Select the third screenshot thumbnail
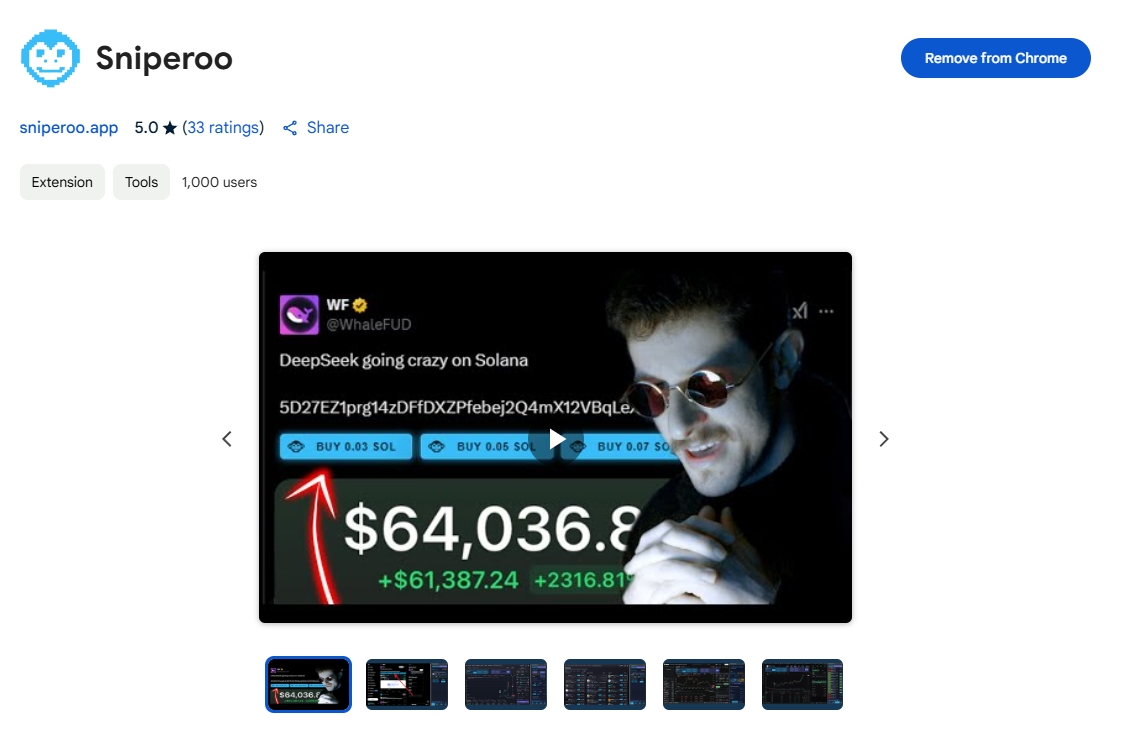Image resolution: width=1127 pixels, height=737 pixels. [506, 684]
